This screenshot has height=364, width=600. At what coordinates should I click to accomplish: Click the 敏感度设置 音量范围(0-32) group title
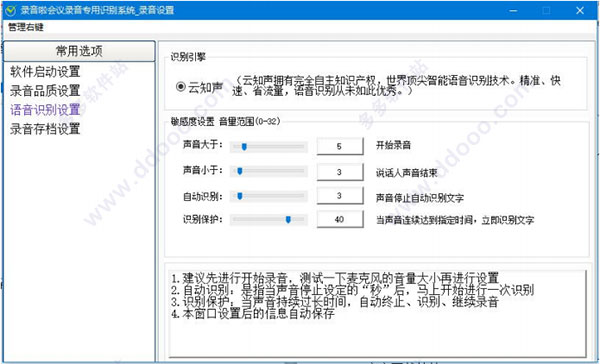pos(225,122)
